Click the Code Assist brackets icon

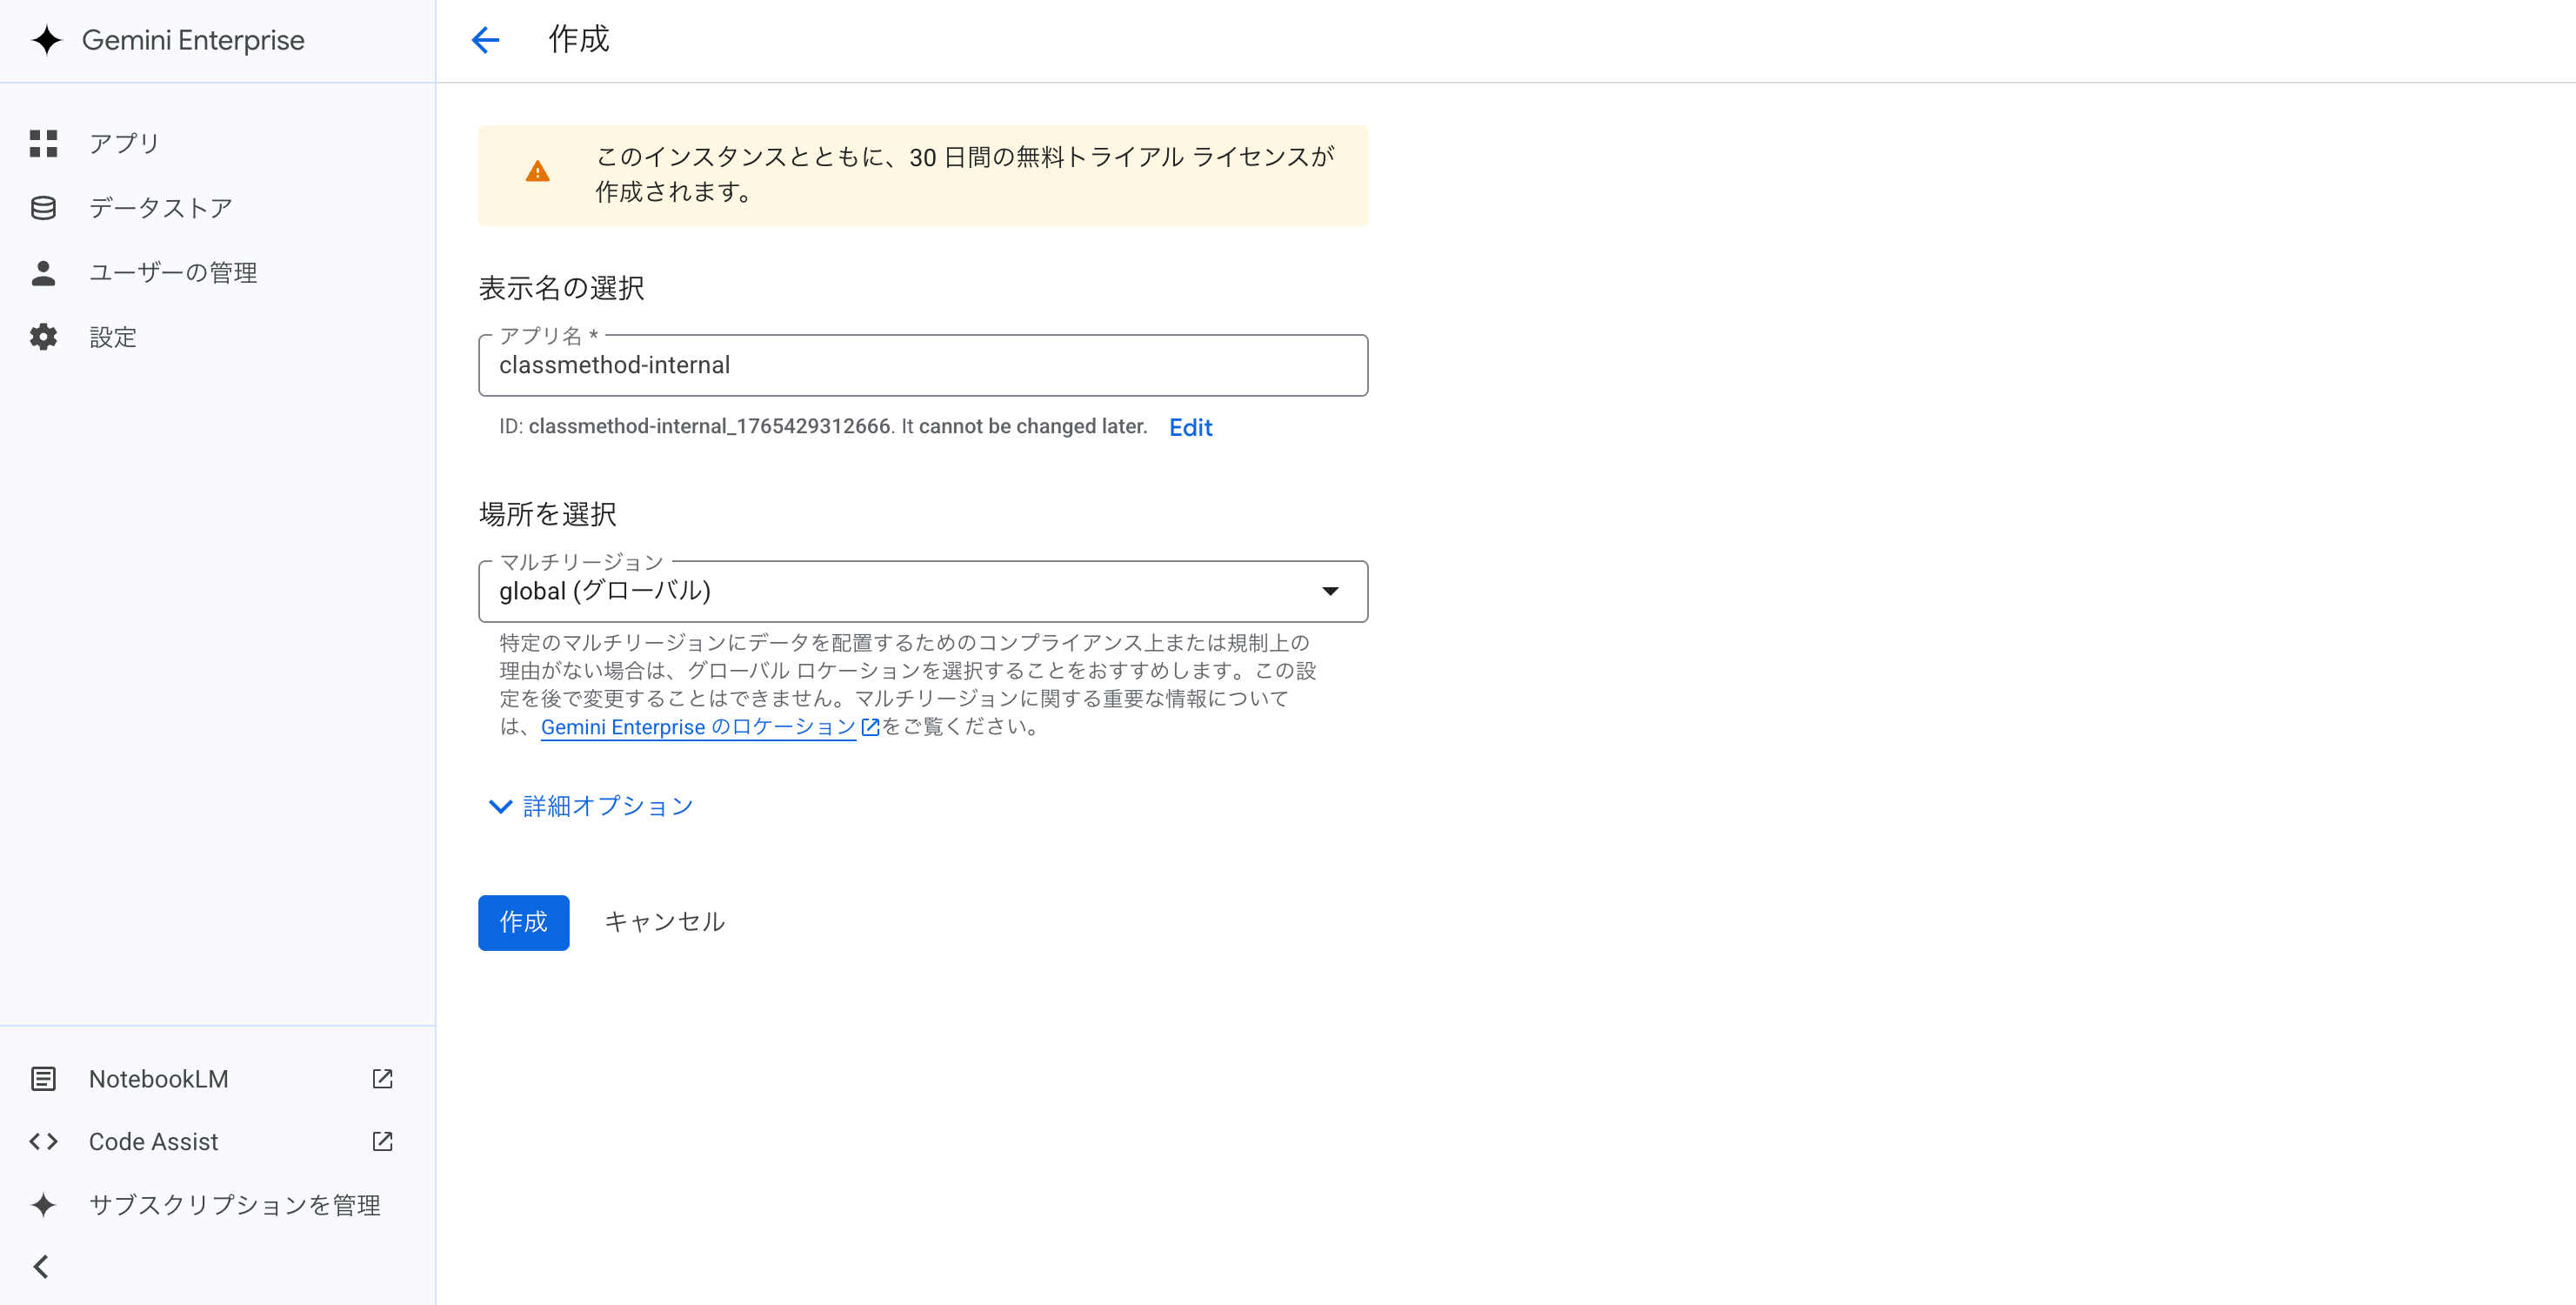pyautogui.click(x=43, y=1141)
